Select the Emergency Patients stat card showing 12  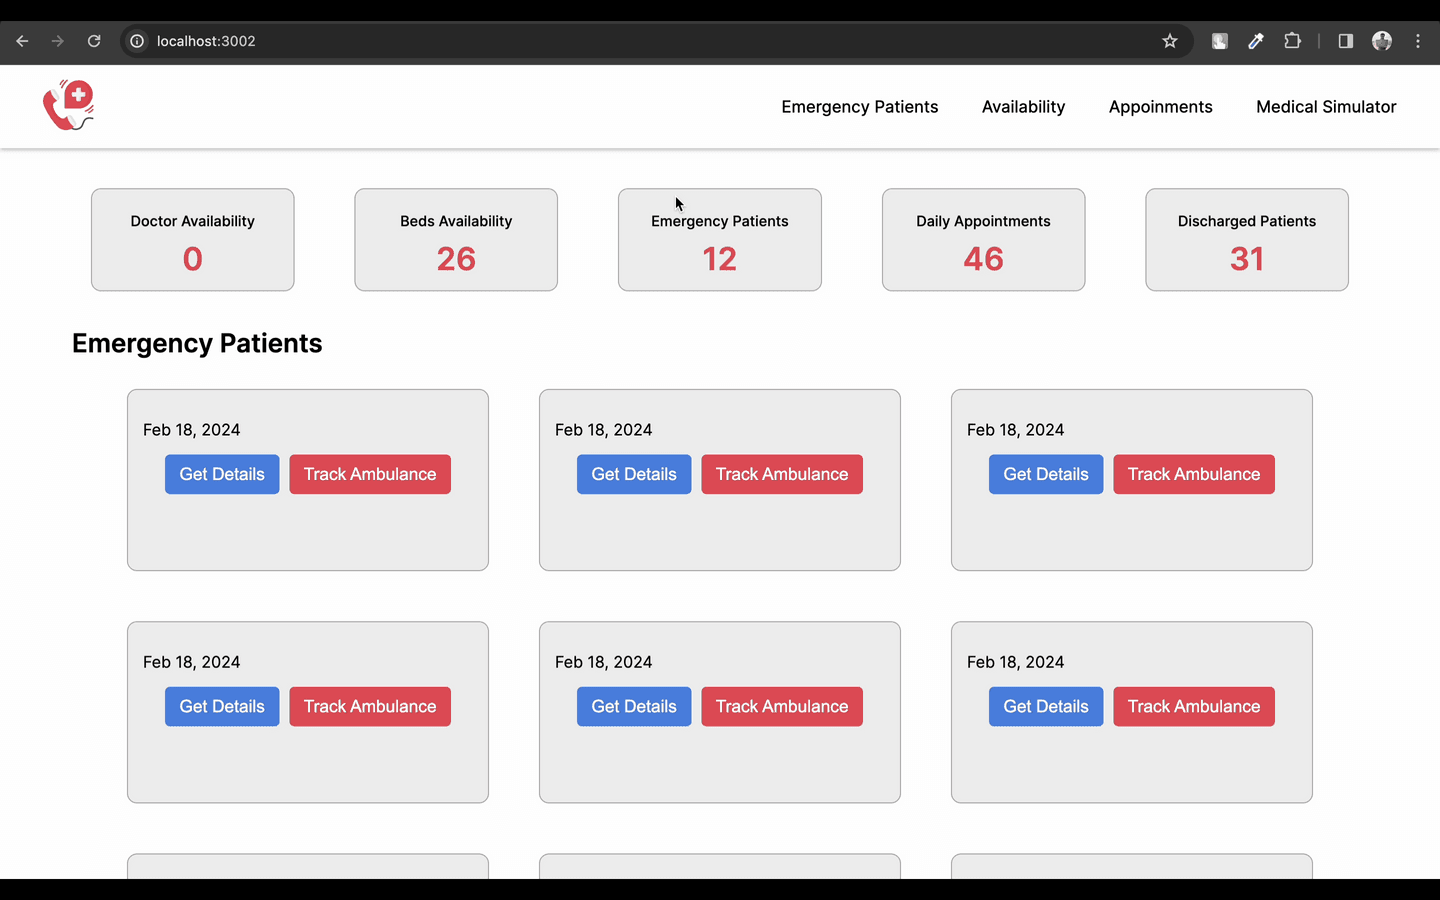720,240
